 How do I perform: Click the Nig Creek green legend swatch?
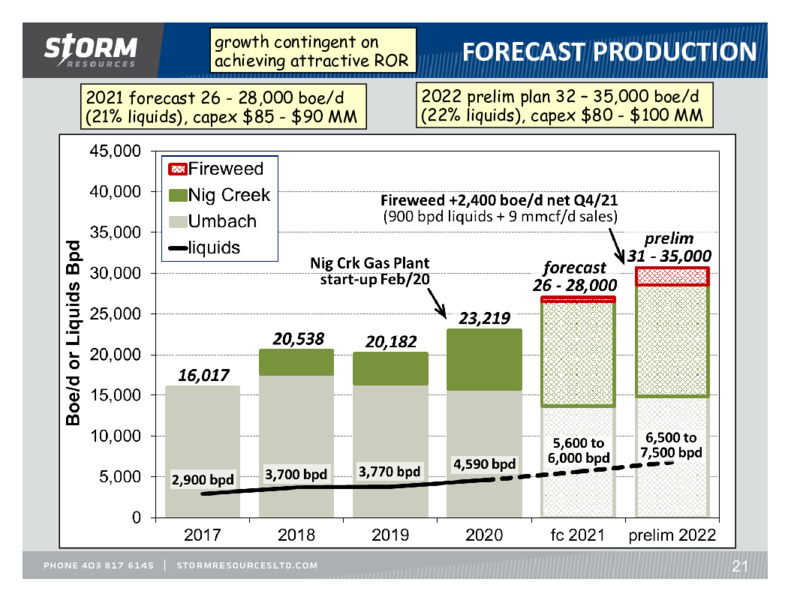[177, 195]
